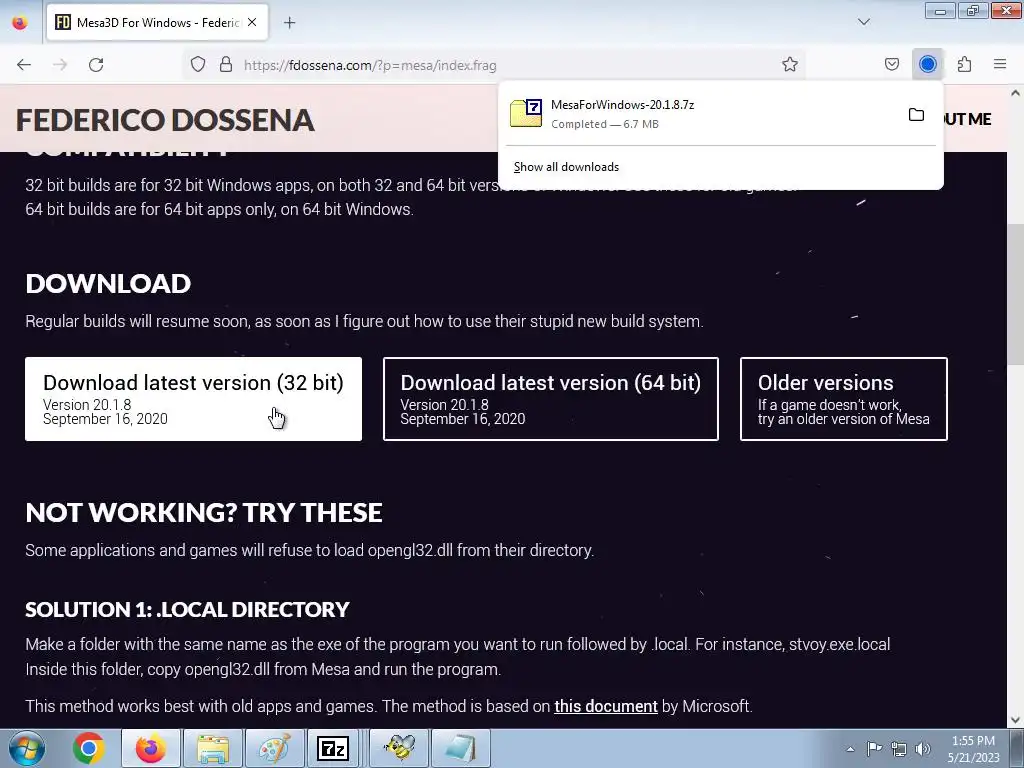1024x768 pixels.
Task: Click scrollbar up arrow
Action: [x=1015, y=93]
